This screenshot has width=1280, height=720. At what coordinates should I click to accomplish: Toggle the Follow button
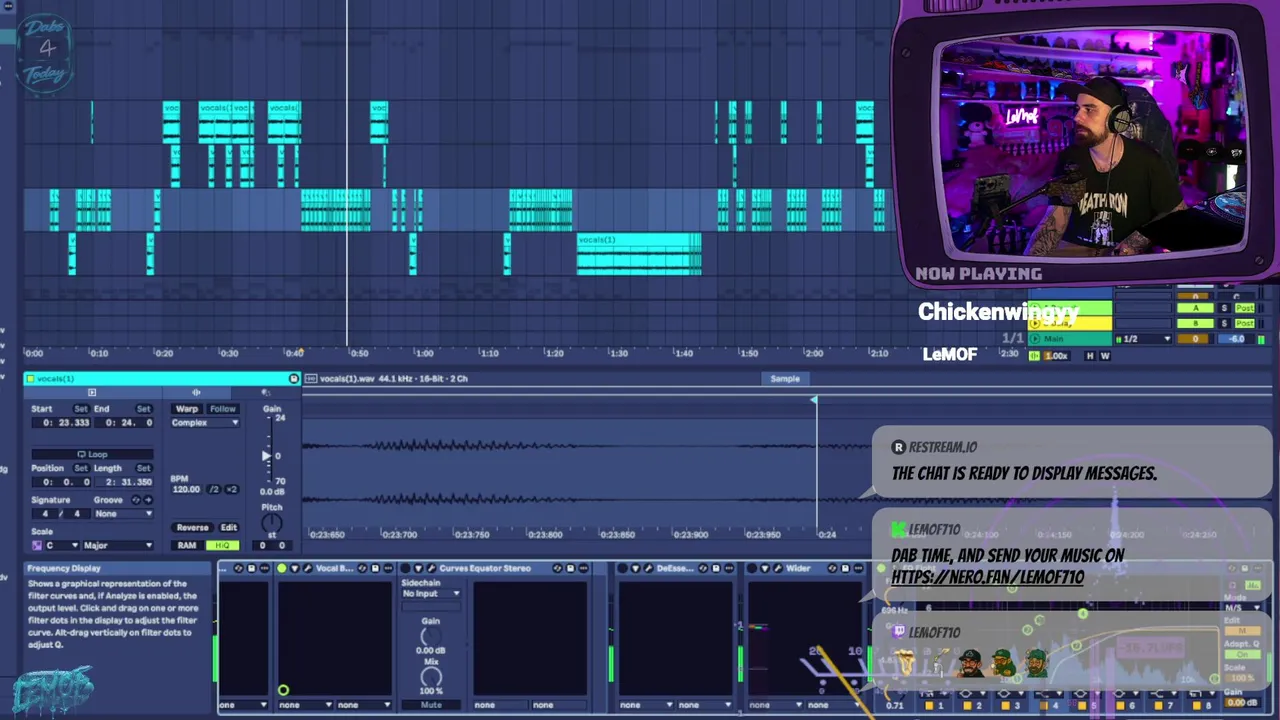[x=222, y=409]
